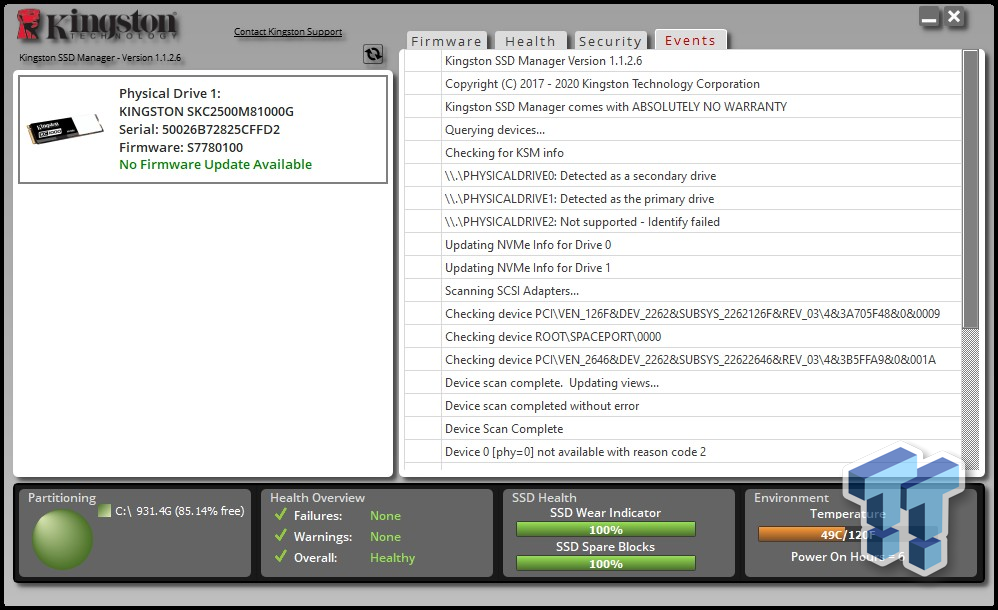Click the Warnings 'None' value
The width and height of the screenshot is (998, 610).
click(x=385, y=536)
